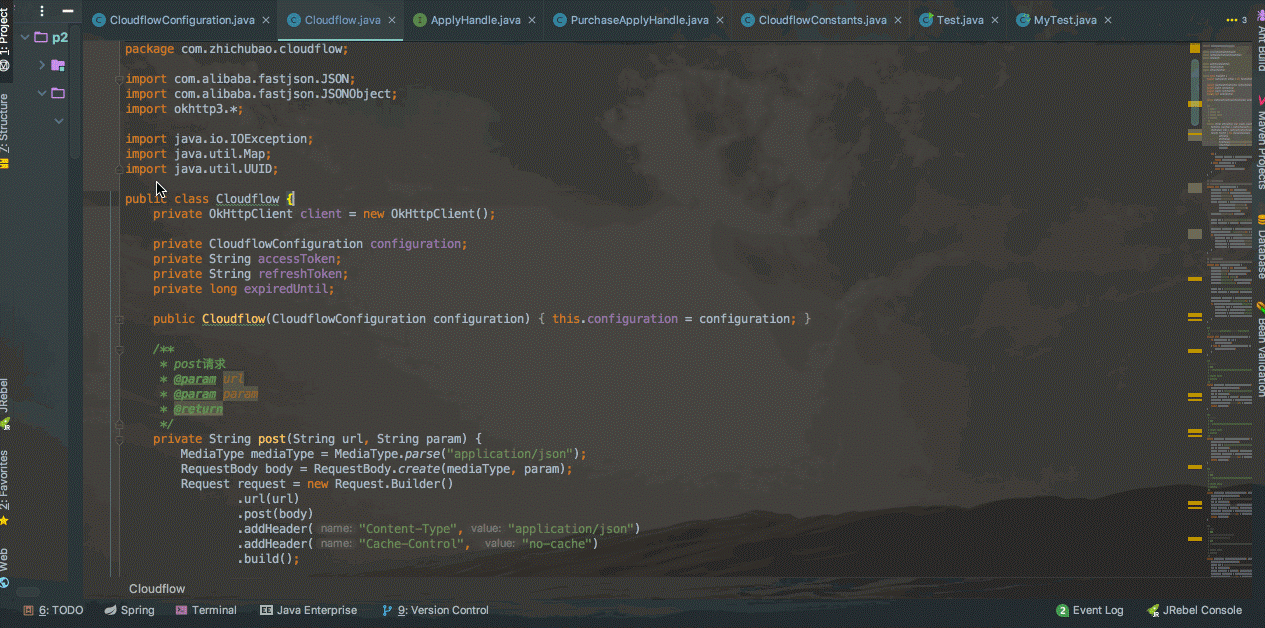Fold the post method body

pos(119,439)
